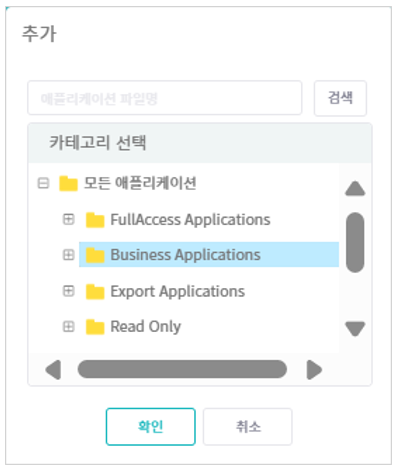Expand the Business Applications node
394x469 pixels.
(69, 255)
